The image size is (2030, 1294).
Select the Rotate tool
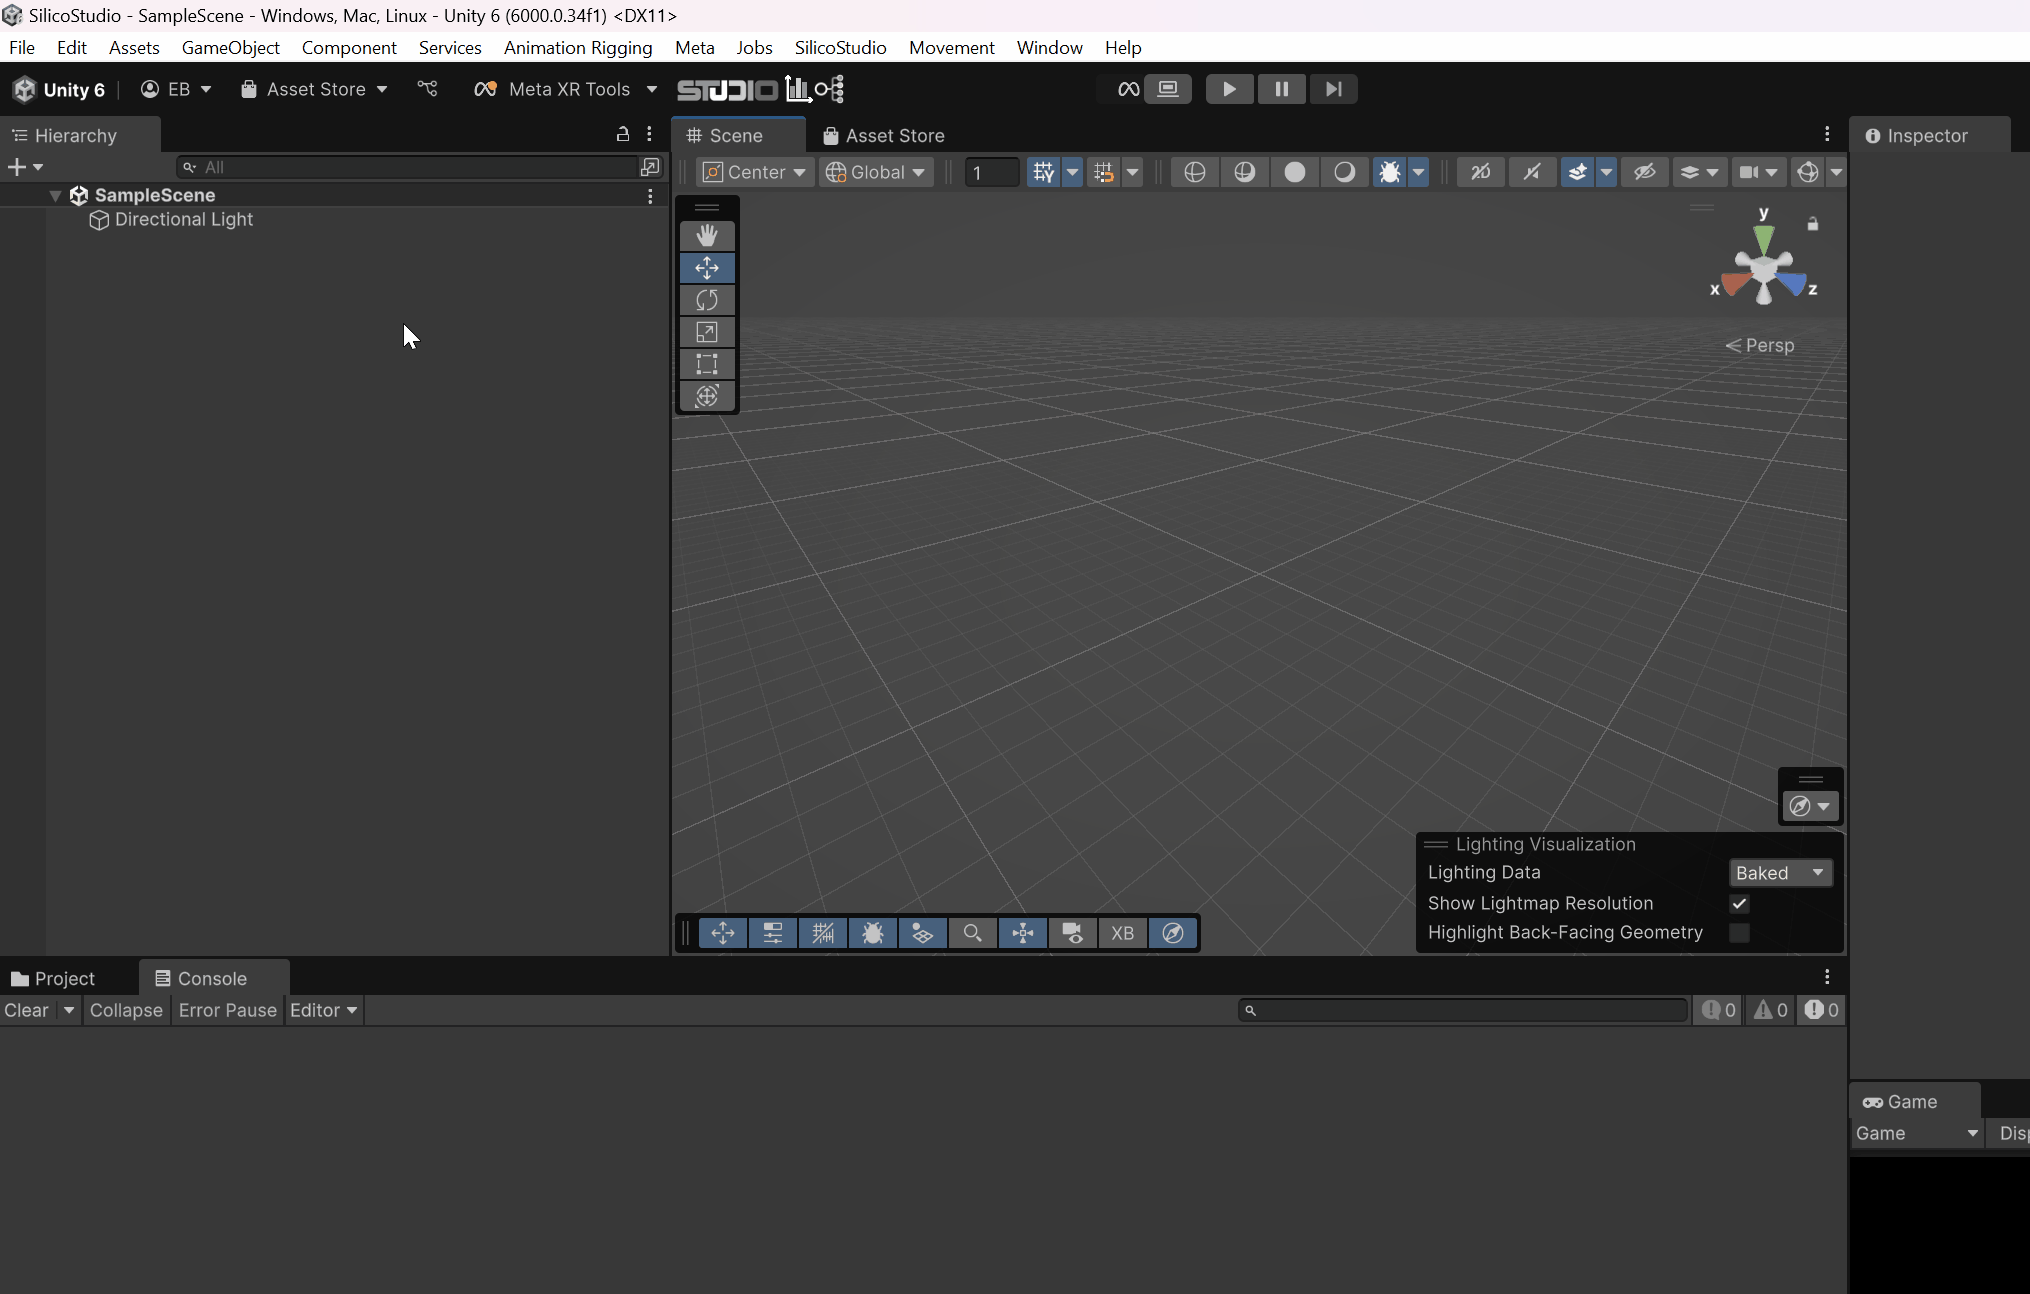click(707, 300)
